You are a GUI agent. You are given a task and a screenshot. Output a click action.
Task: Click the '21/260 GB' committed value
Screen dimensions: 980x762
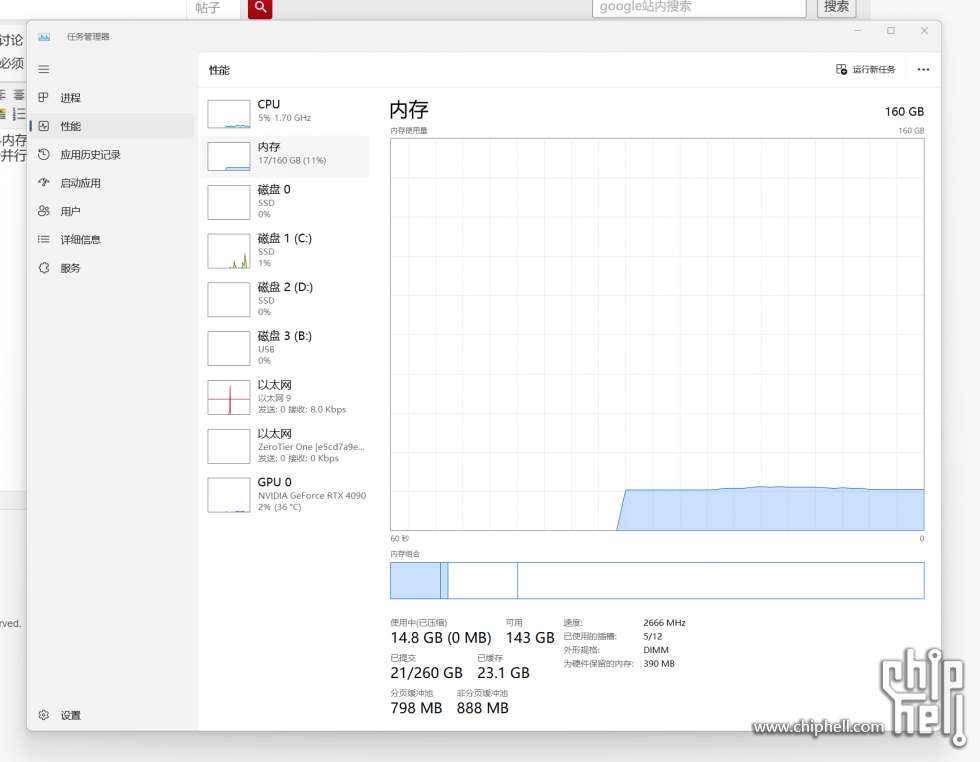[426, 673]
